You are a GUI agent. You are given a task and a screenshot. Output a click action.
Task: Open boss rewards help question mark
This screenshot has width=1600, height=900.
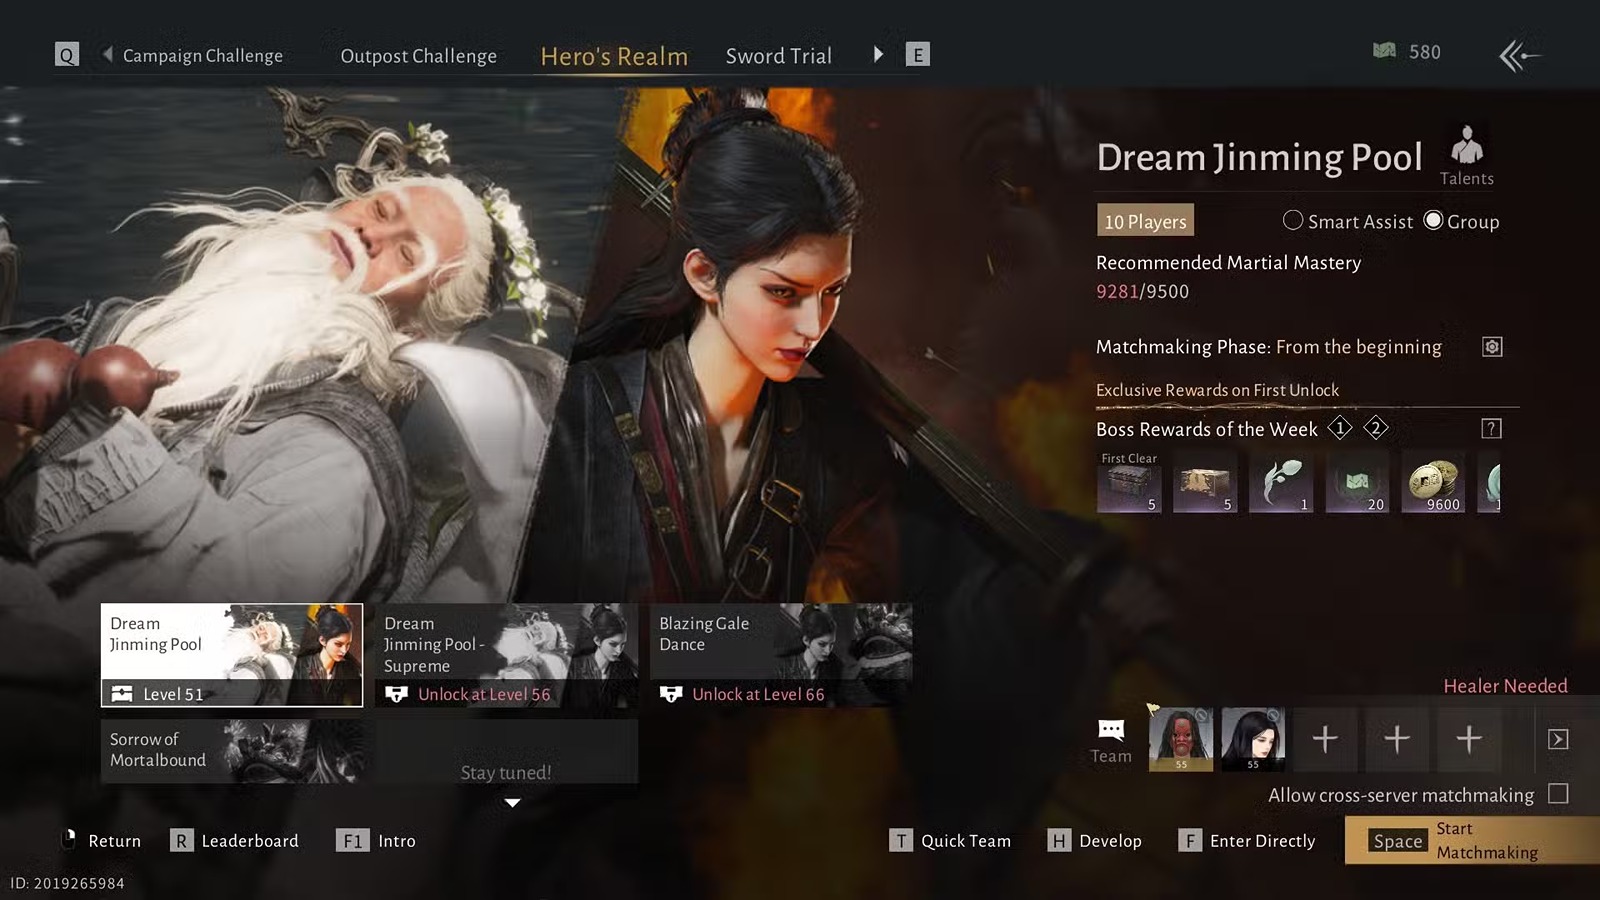[1491, 429]
